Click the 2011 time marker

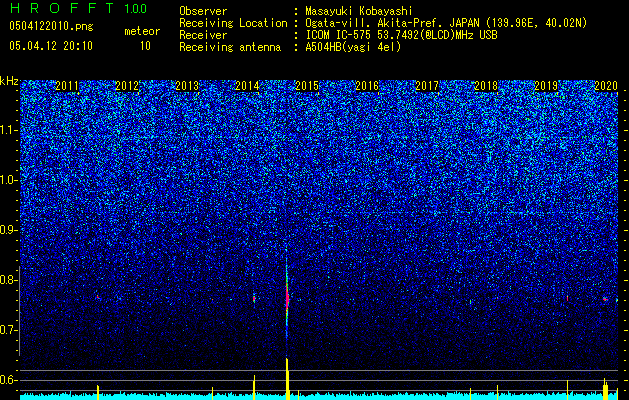tap(67, 85)
